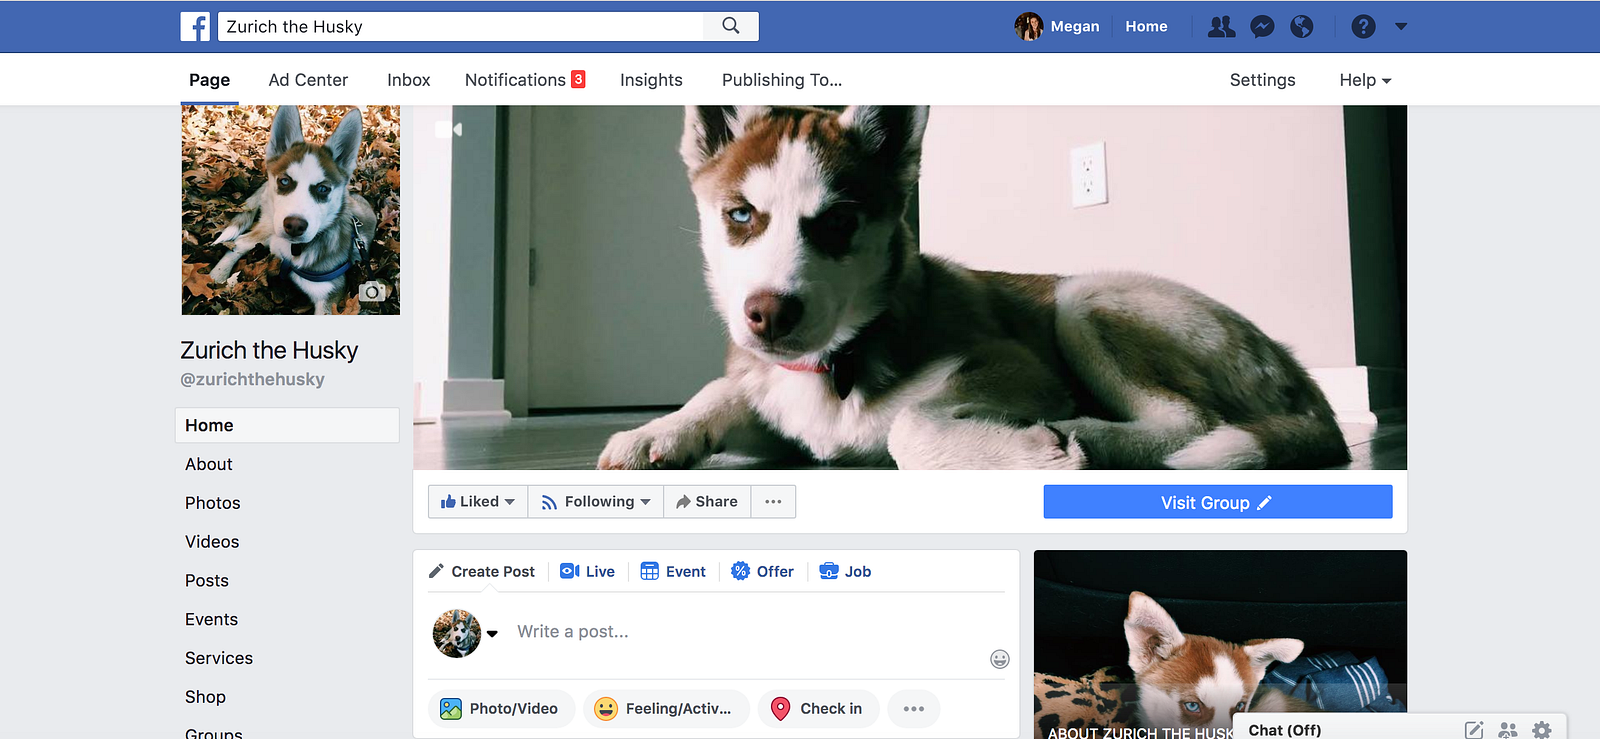This screenshot has width=1600, height=739.
Task: Click the create group icon in chat bar
Action: tap(1508, 730)
